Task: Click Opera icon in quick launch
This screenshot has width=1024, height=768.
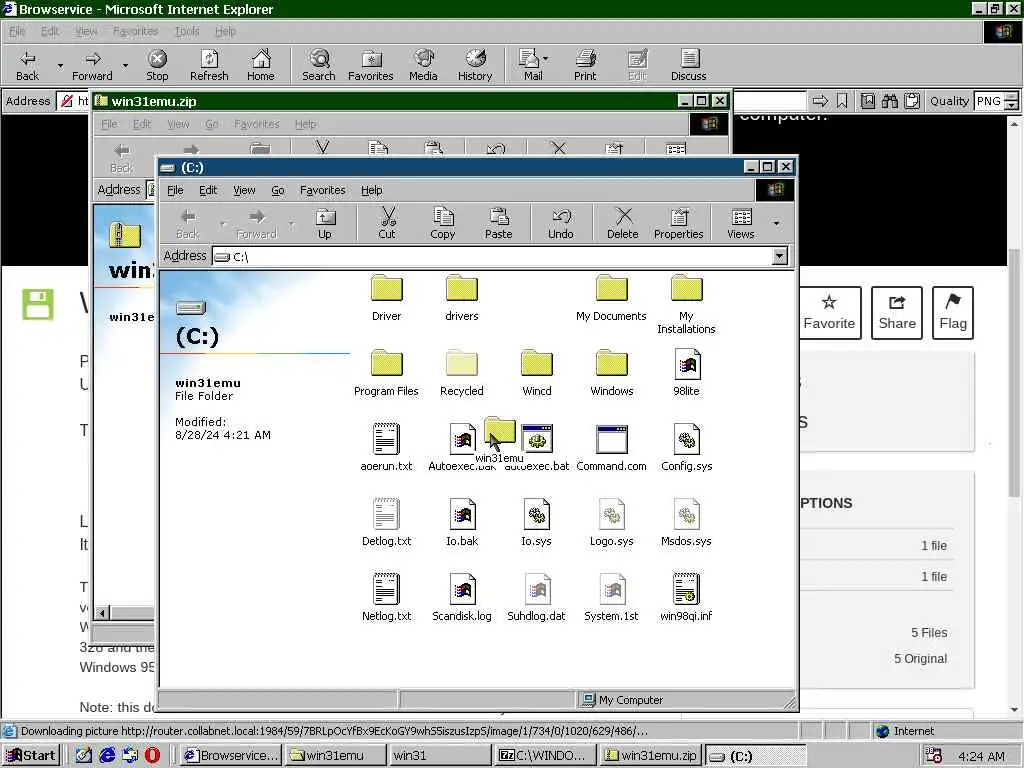Action: point(152,755)
